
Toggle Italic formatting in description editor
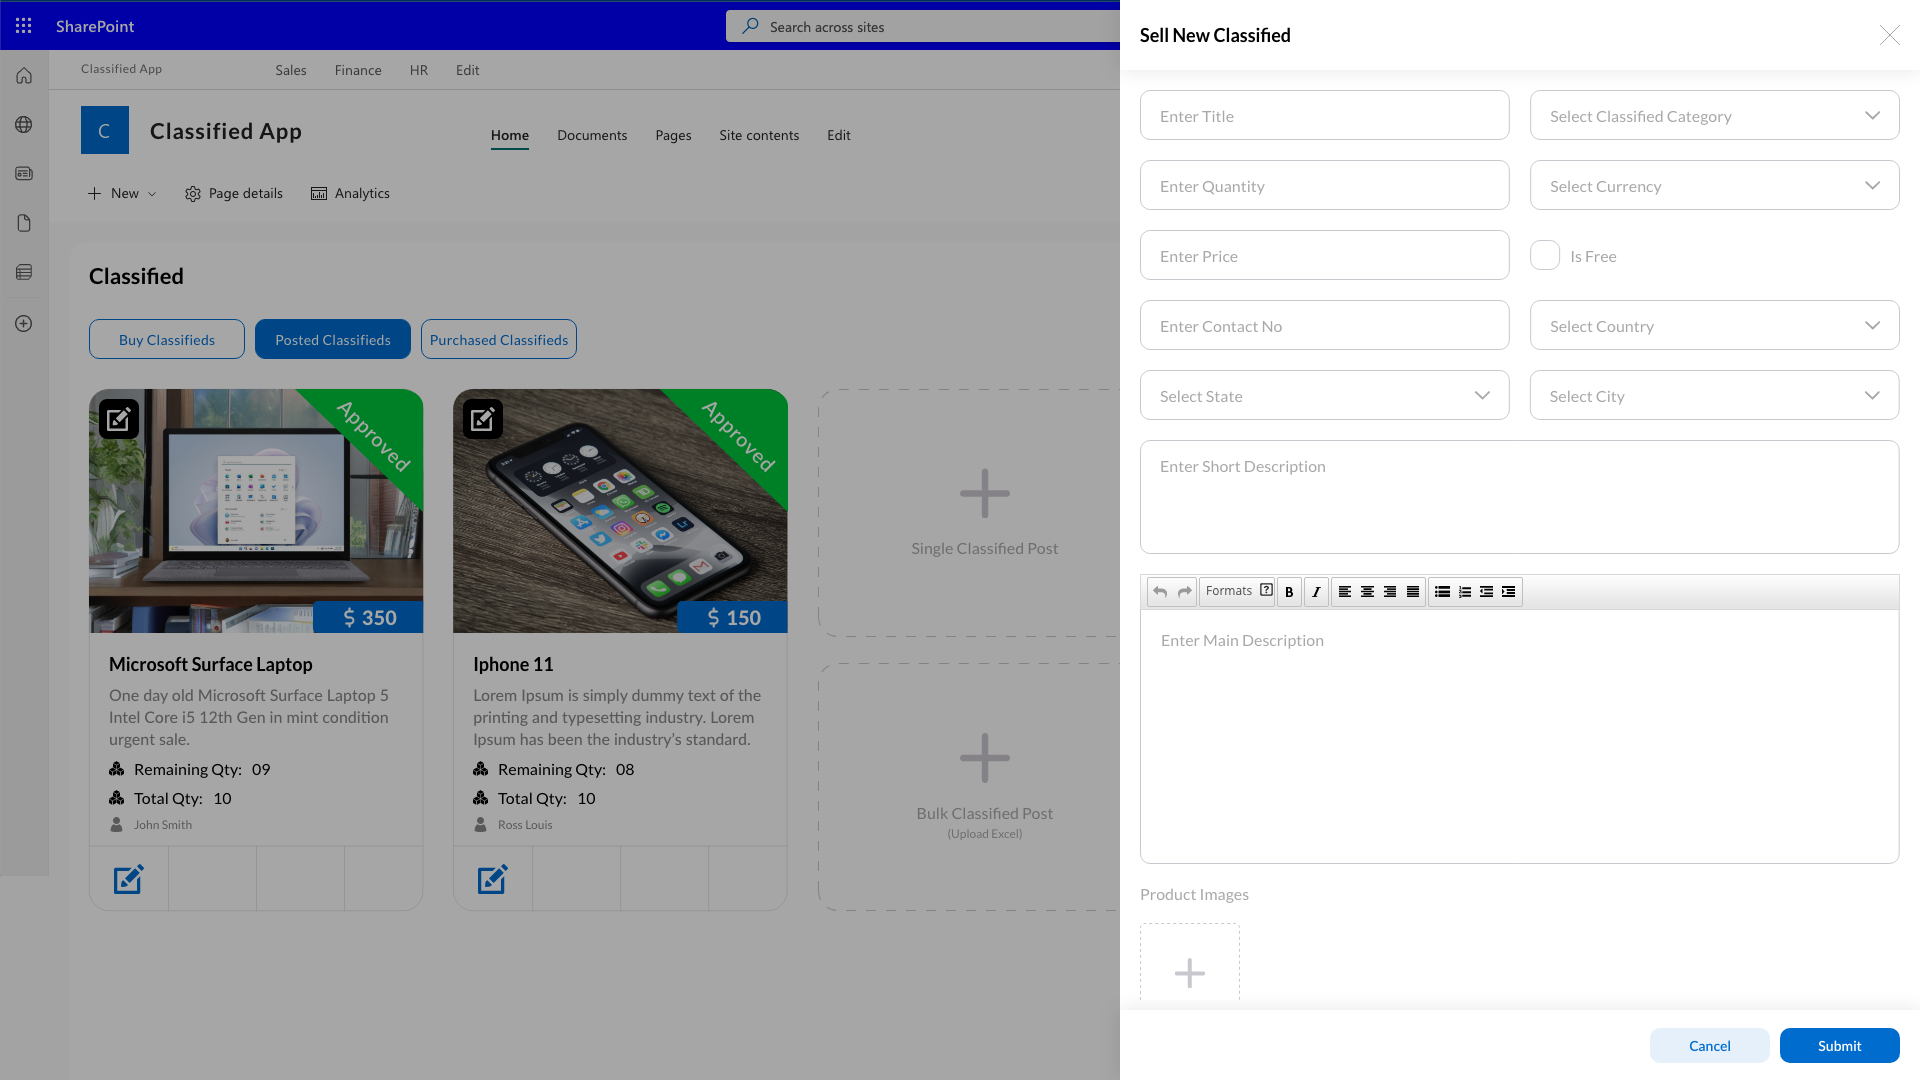pyautogui.click(x=1316, y=592)
